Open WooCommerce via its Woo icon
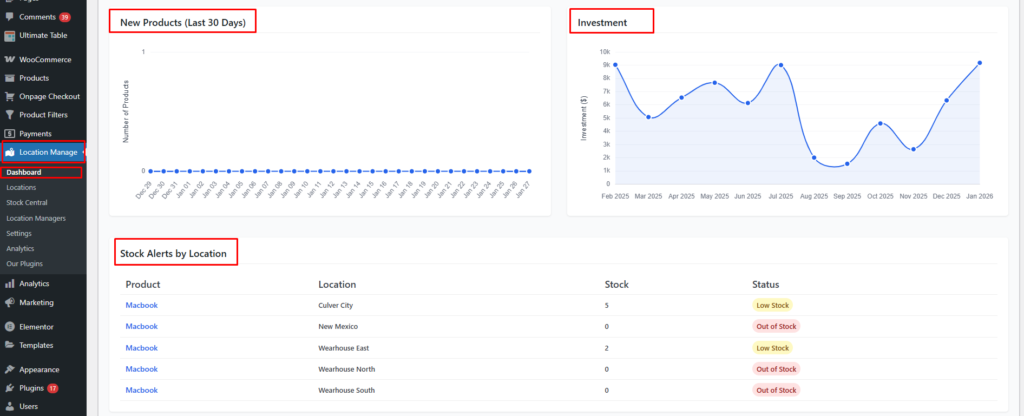The height and width of the screenshot is (416, 1024). 9,60
